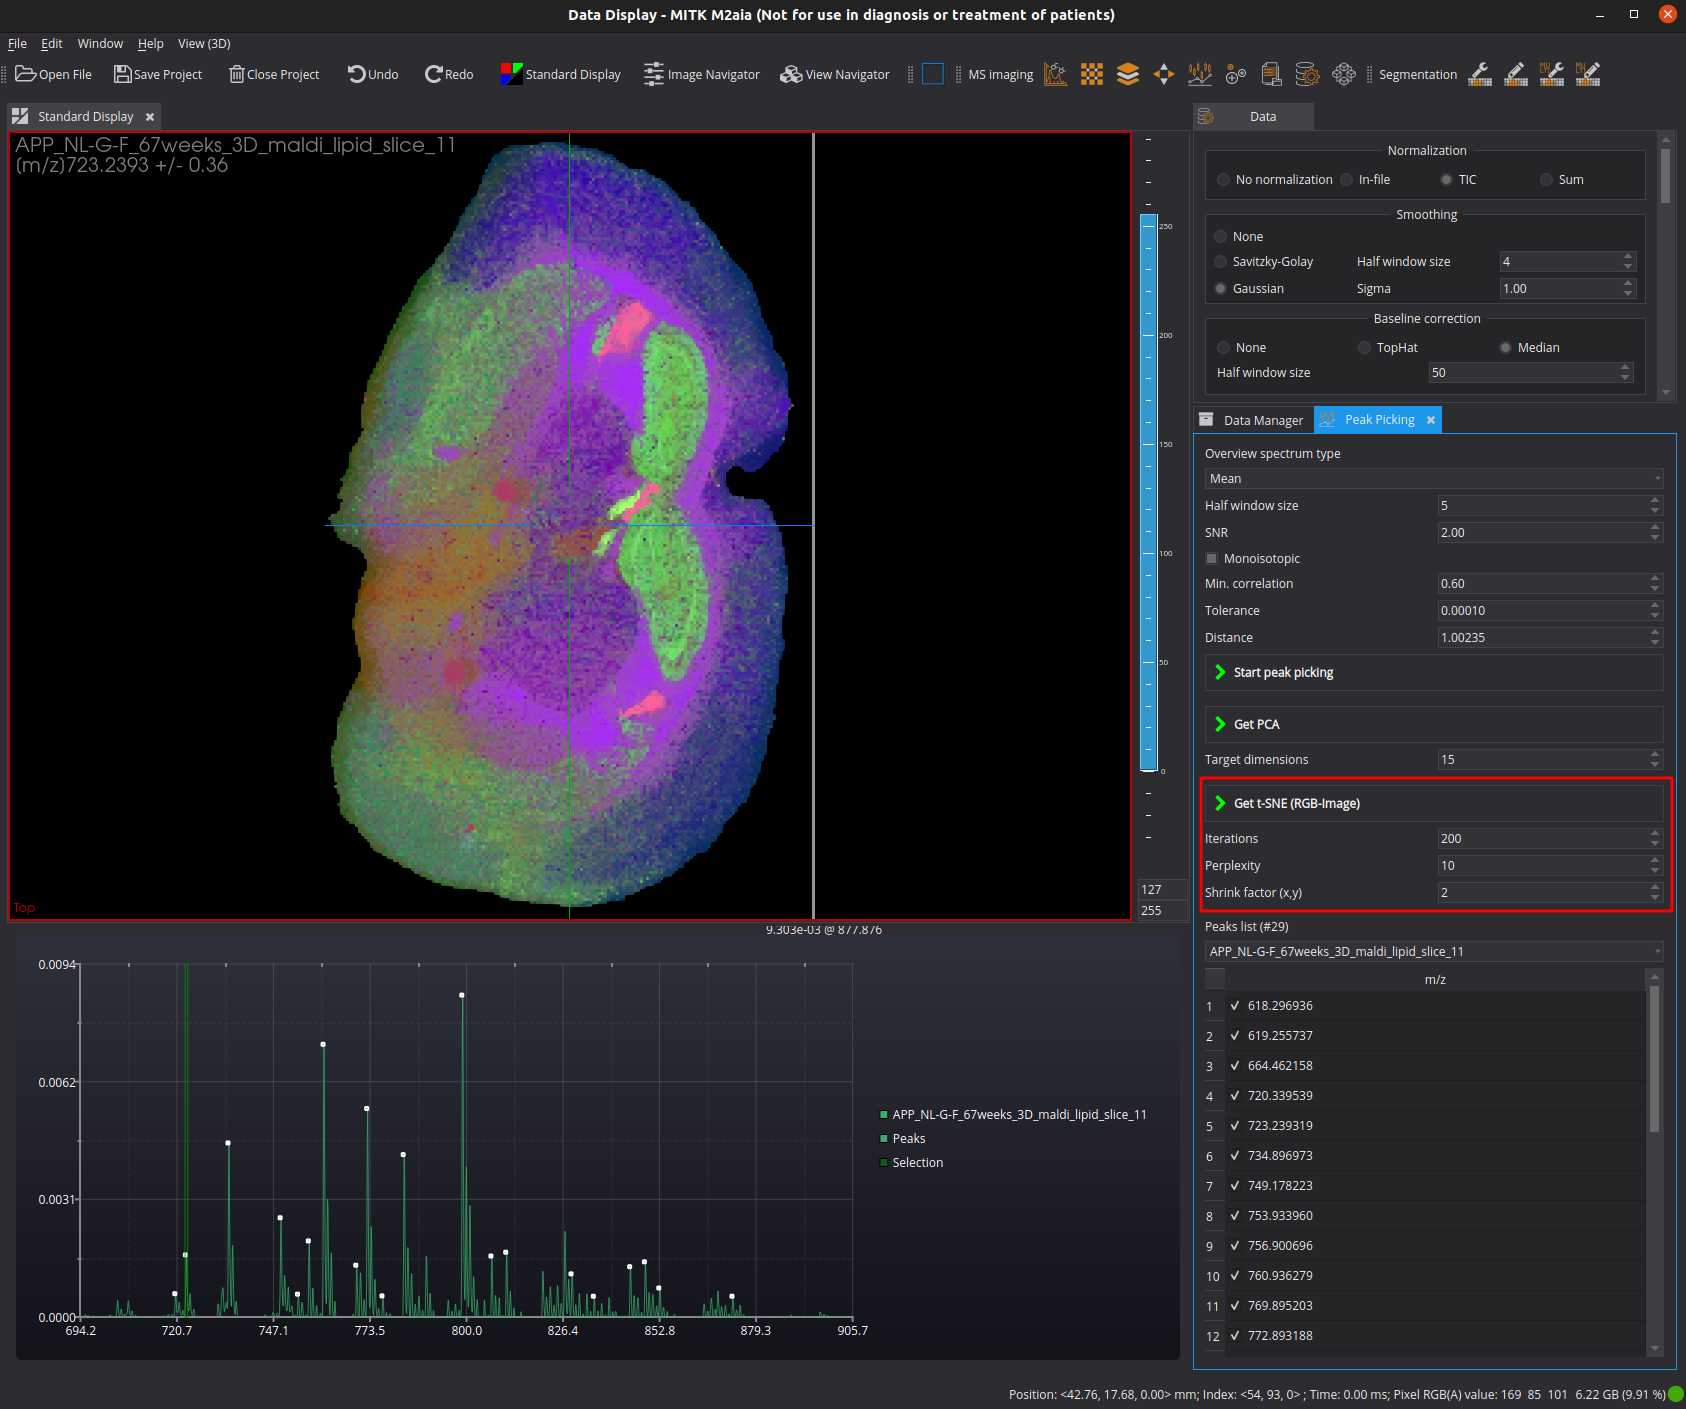Open the peaks list dataset dropdown
The height and width of the screenshot is (1409, 1686).
point(1434,952)
